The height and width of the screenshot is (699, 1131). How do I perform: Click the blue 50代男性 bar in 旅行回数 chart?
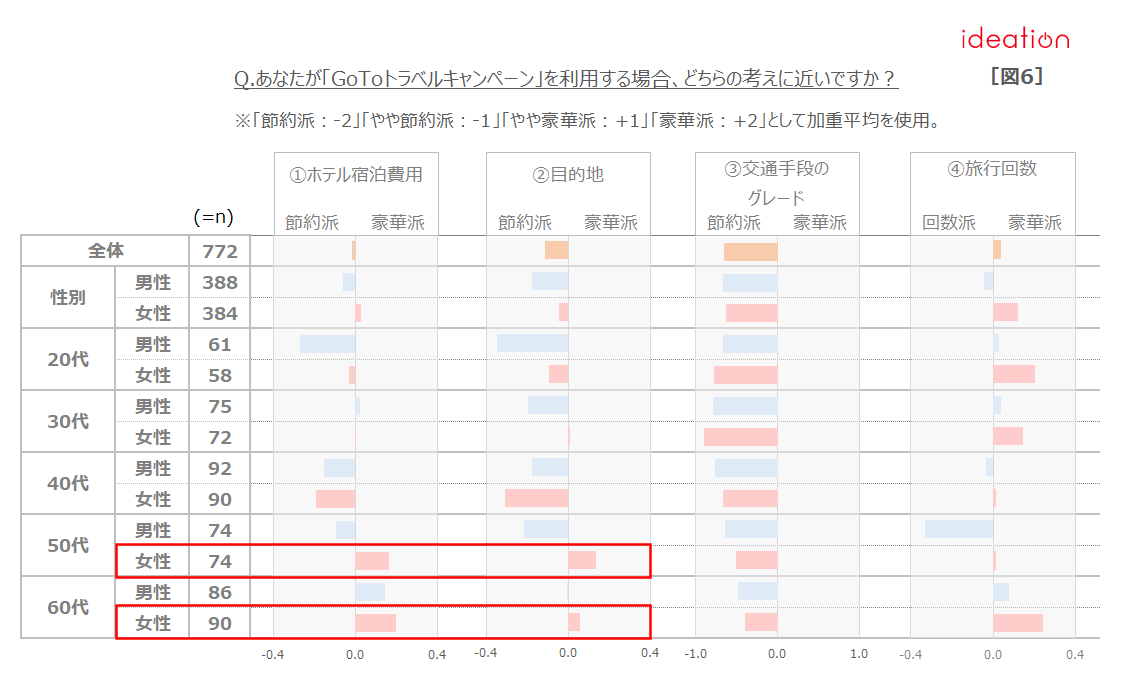pyautogui.click(x=959, y=529)
